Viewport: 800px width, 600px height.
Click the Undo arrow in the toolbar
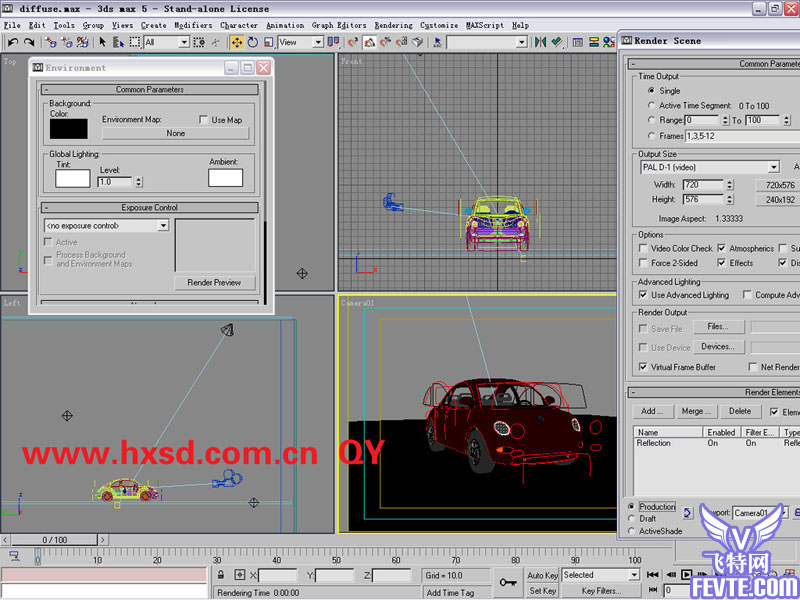[x=13, y=42]
